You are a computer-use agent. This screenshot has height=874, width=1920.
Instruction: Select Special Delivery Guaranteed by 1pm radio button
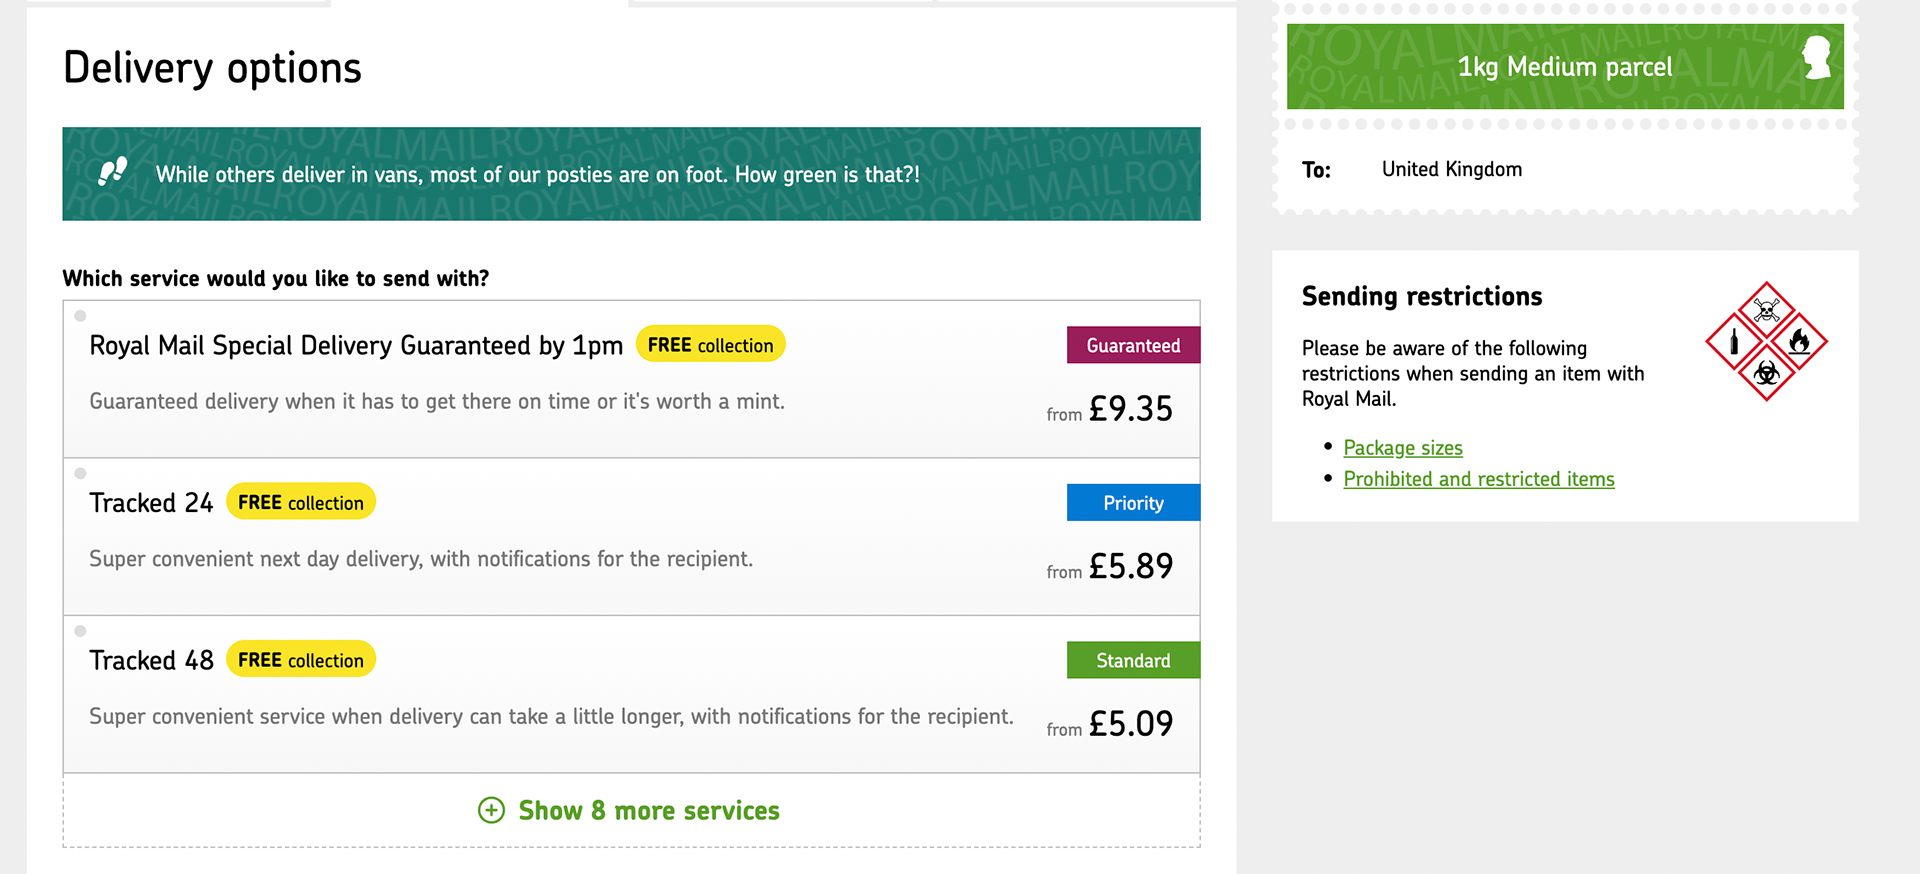pos(80,316)
